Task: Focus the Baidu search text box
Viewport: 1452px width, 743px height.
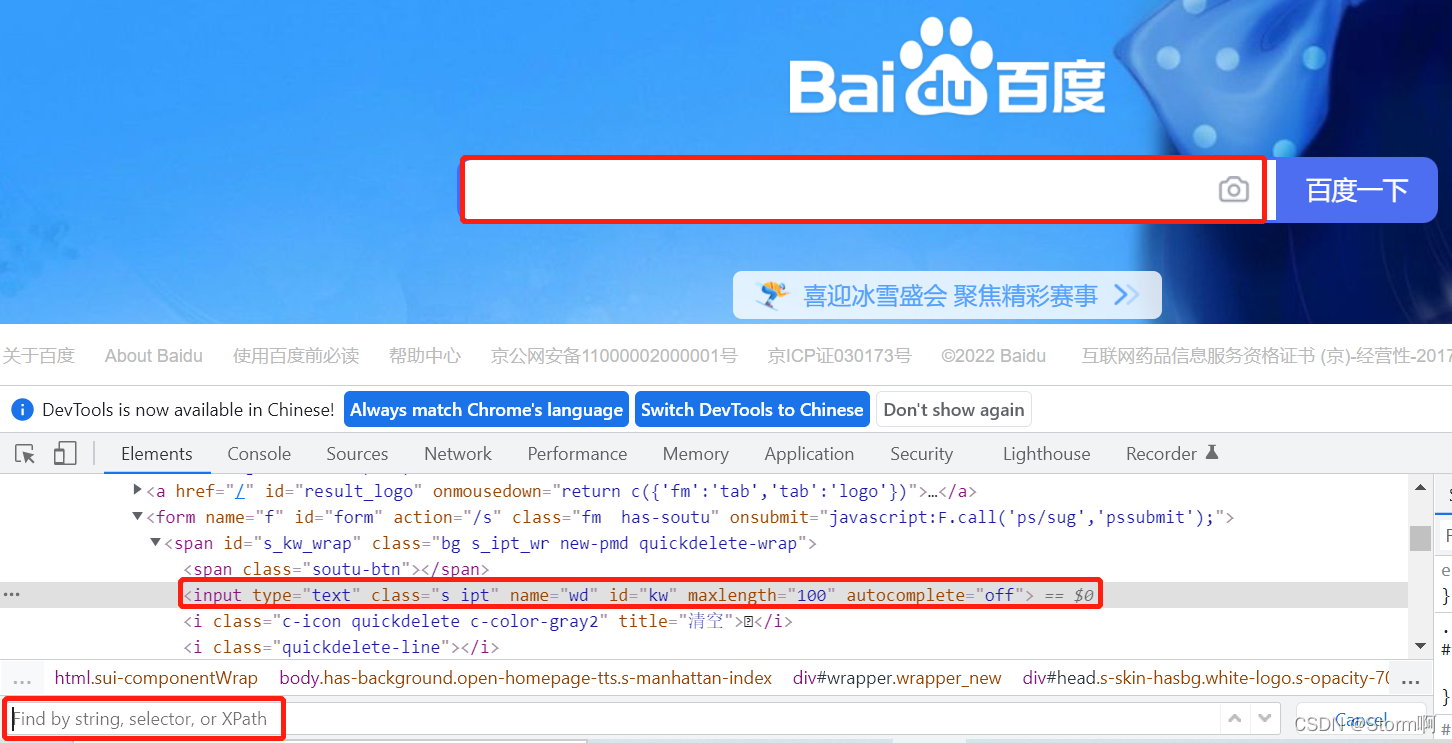Action: click(x=863, y=189)
